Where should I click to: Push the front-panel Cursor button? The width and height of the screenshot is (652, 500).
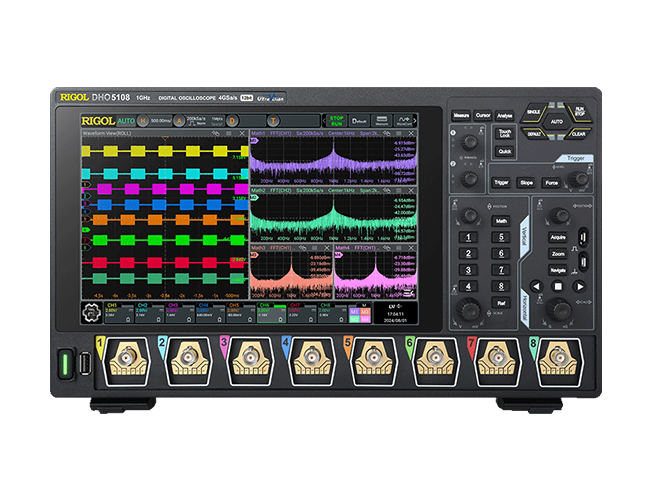tap(483, 116)
